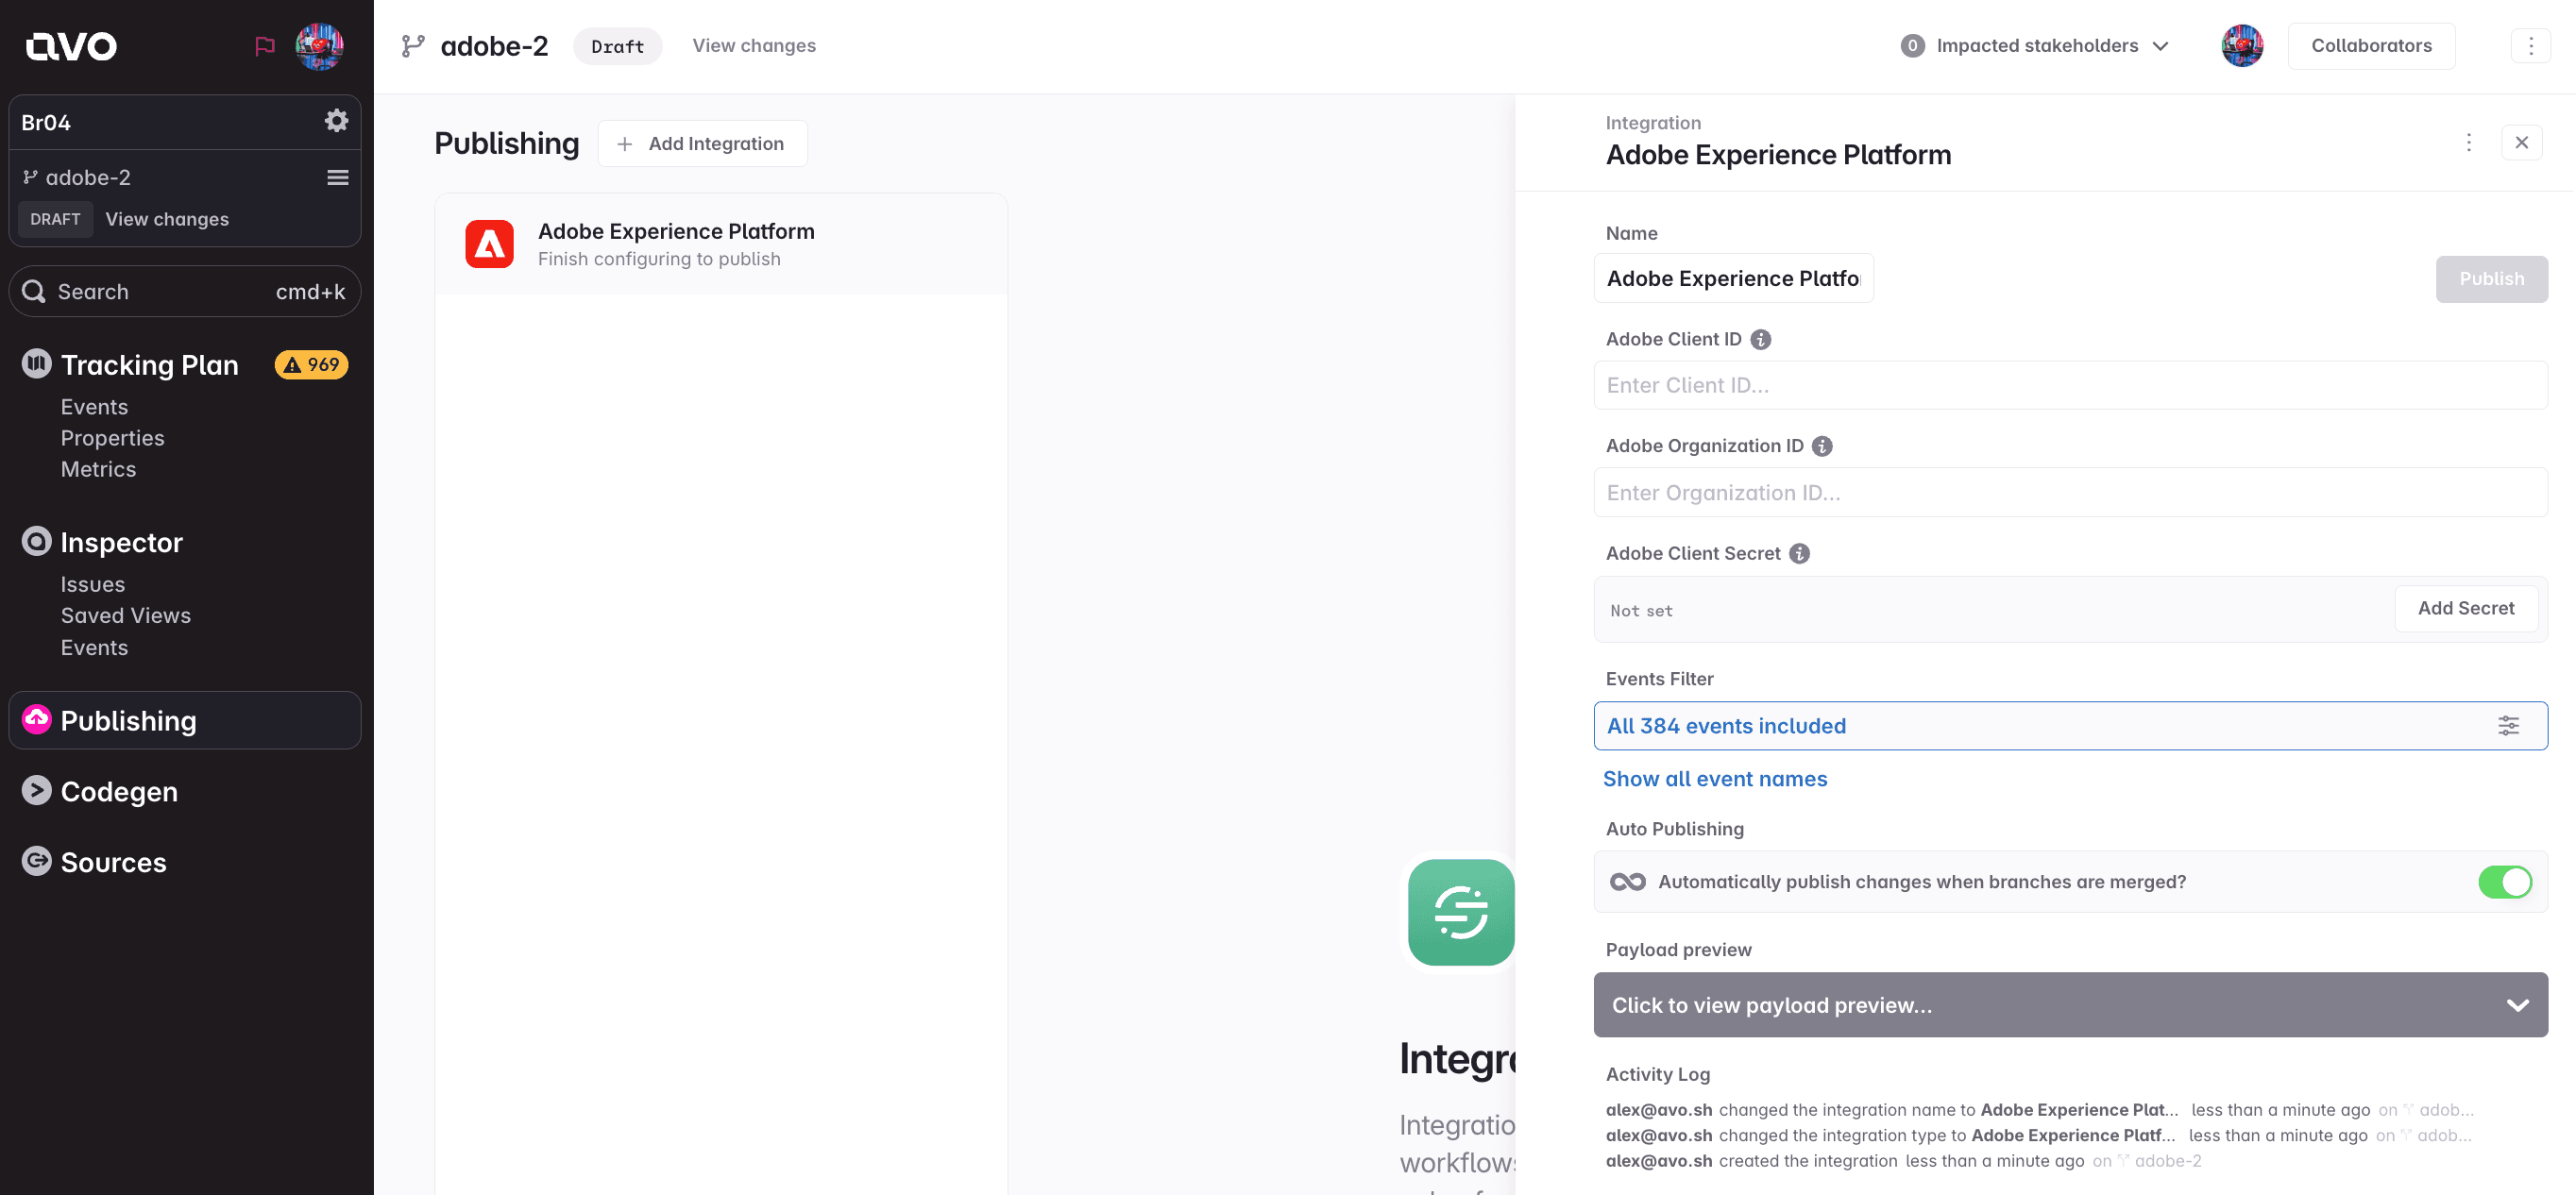The height and width of the screenshot is (1195, 2576).
Task: Show all event names link
Action: pos(1715,778)
